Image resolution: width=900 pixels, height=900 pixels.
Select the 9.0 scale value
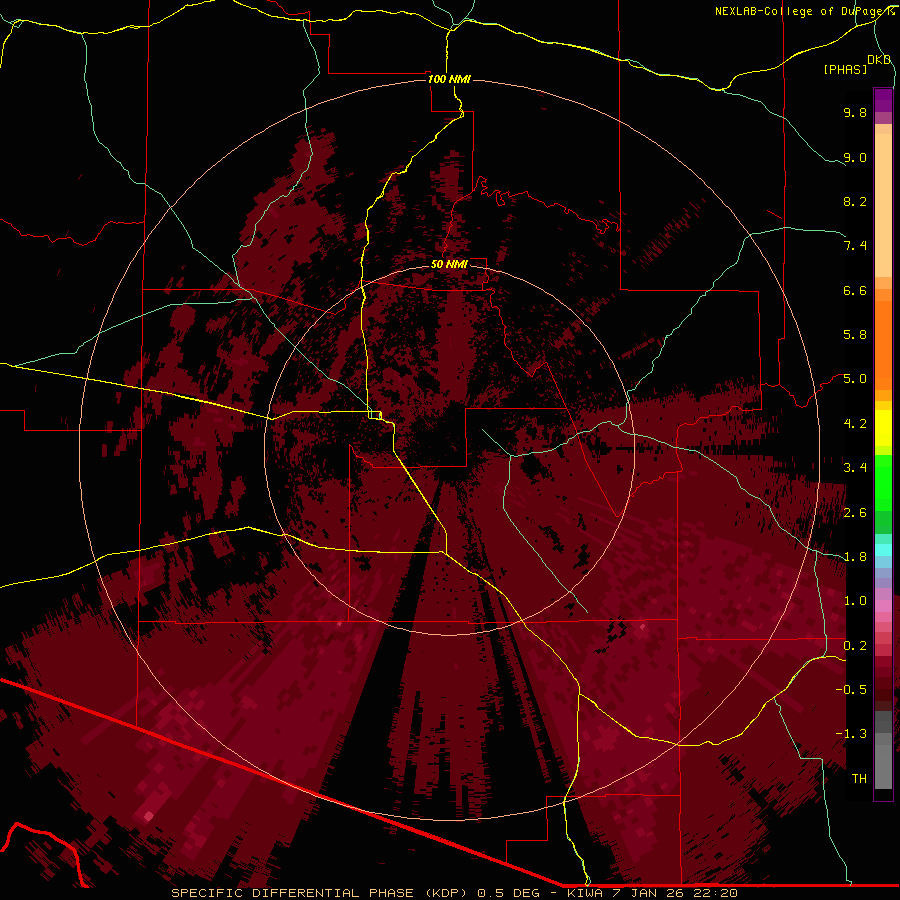[855, 157]
